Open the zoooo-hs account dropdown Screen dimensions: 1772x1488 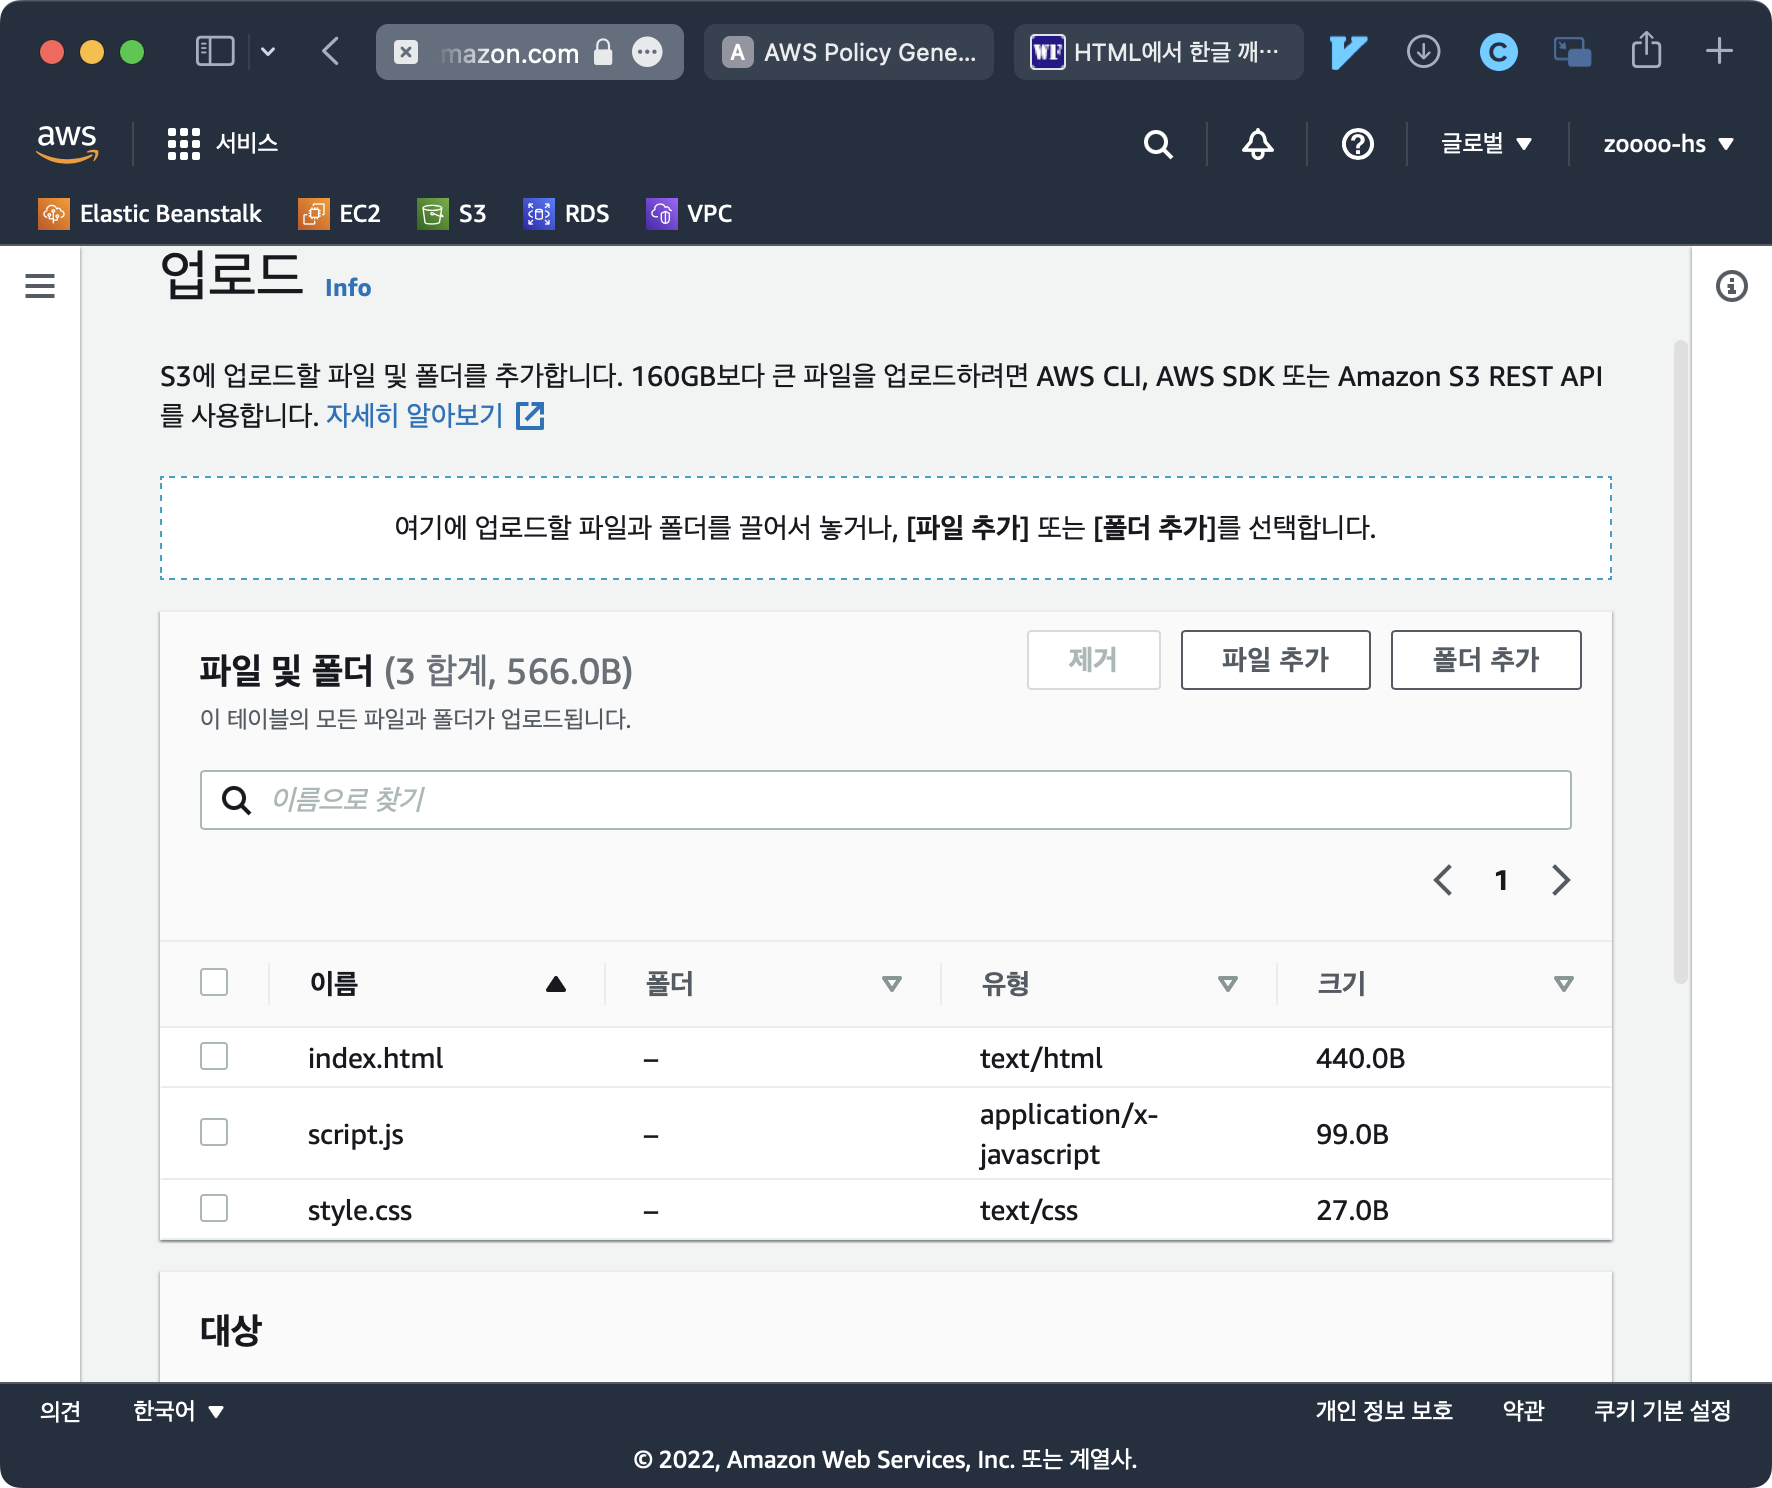(1668, 144)
